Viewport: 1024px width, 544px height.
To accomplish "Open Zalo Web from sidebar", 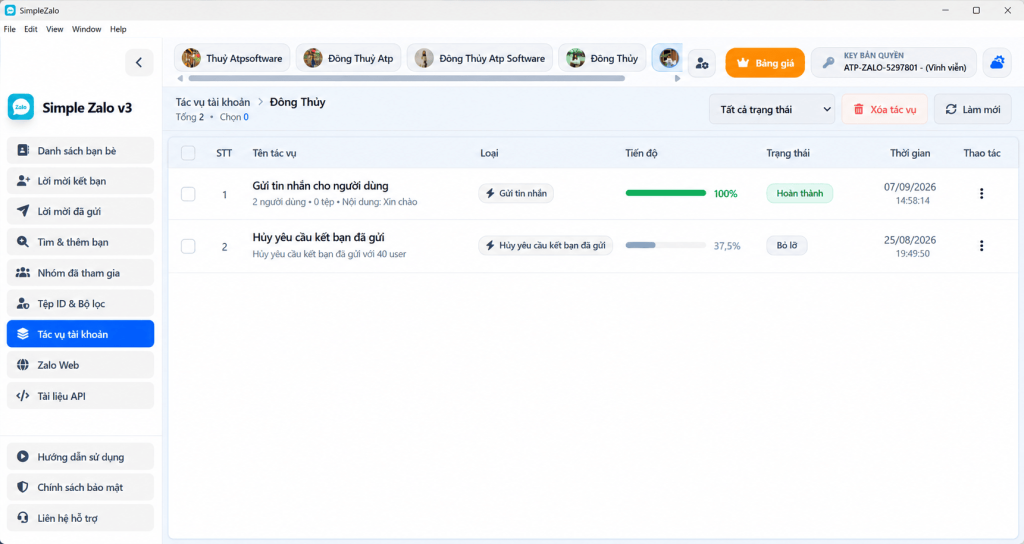I will tap(80, 365).
